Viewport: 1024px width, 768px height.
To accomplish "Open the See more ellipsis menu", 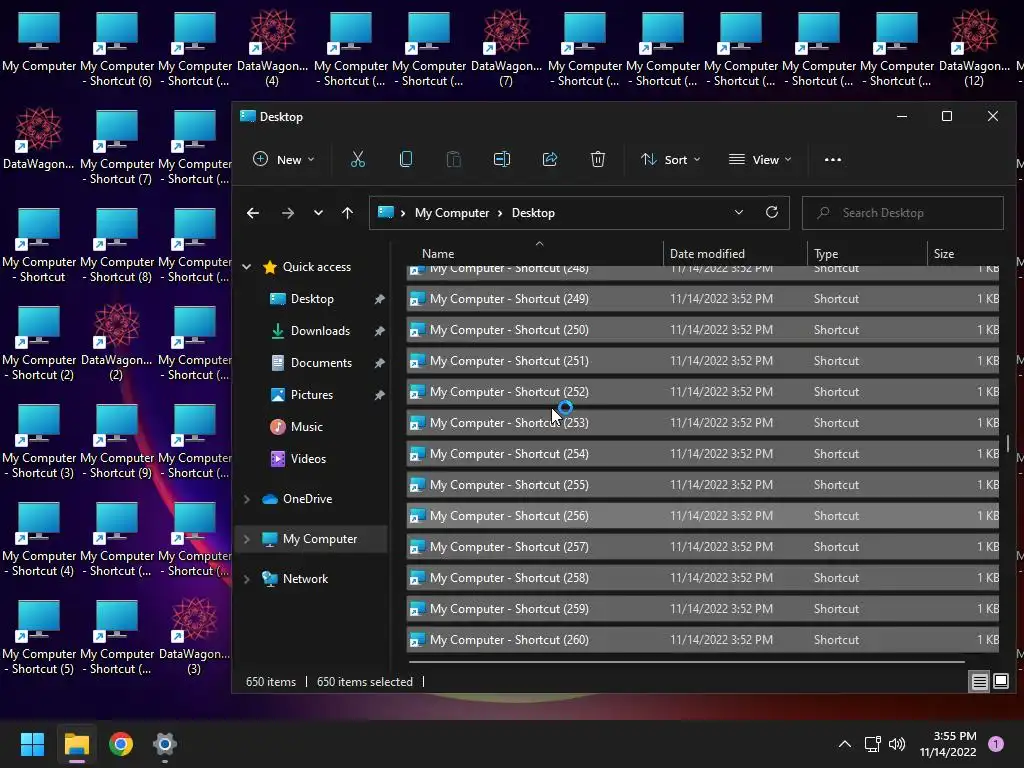I will (833, 159).
